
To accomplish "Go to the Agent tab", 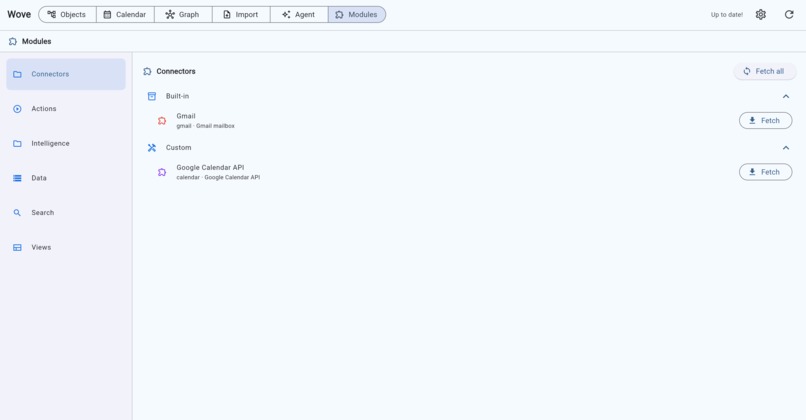I will tap(299, 14).
